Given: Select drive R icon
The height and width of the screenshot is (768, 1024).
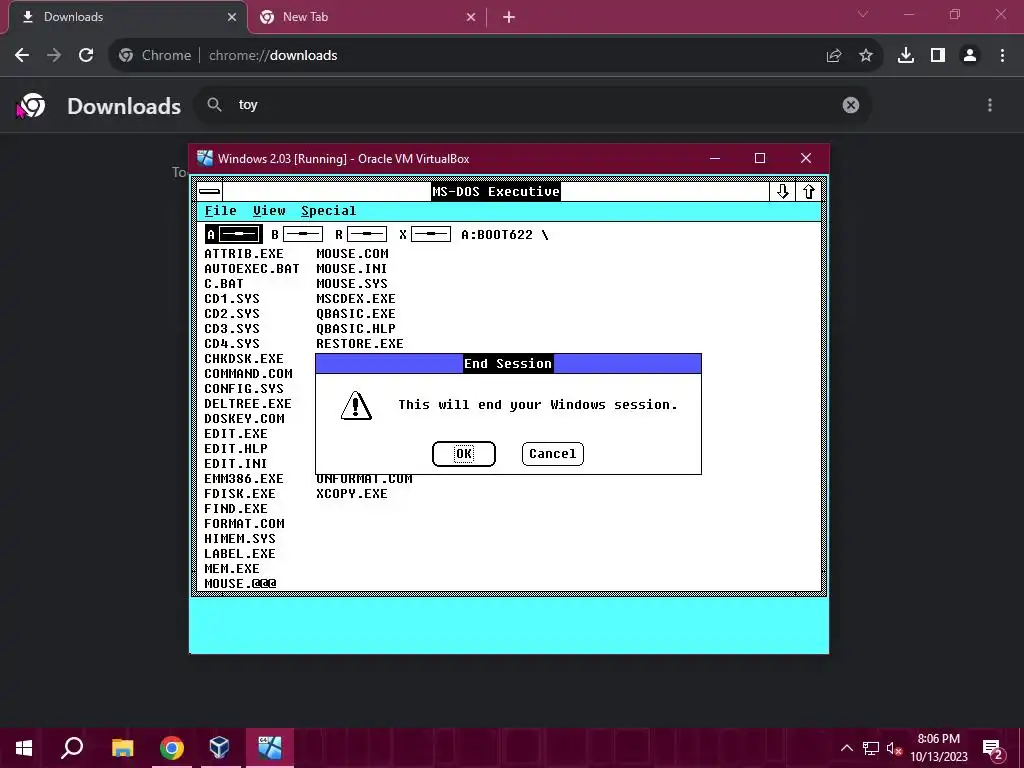Looking at the screenshot, I should click(360, 234).
